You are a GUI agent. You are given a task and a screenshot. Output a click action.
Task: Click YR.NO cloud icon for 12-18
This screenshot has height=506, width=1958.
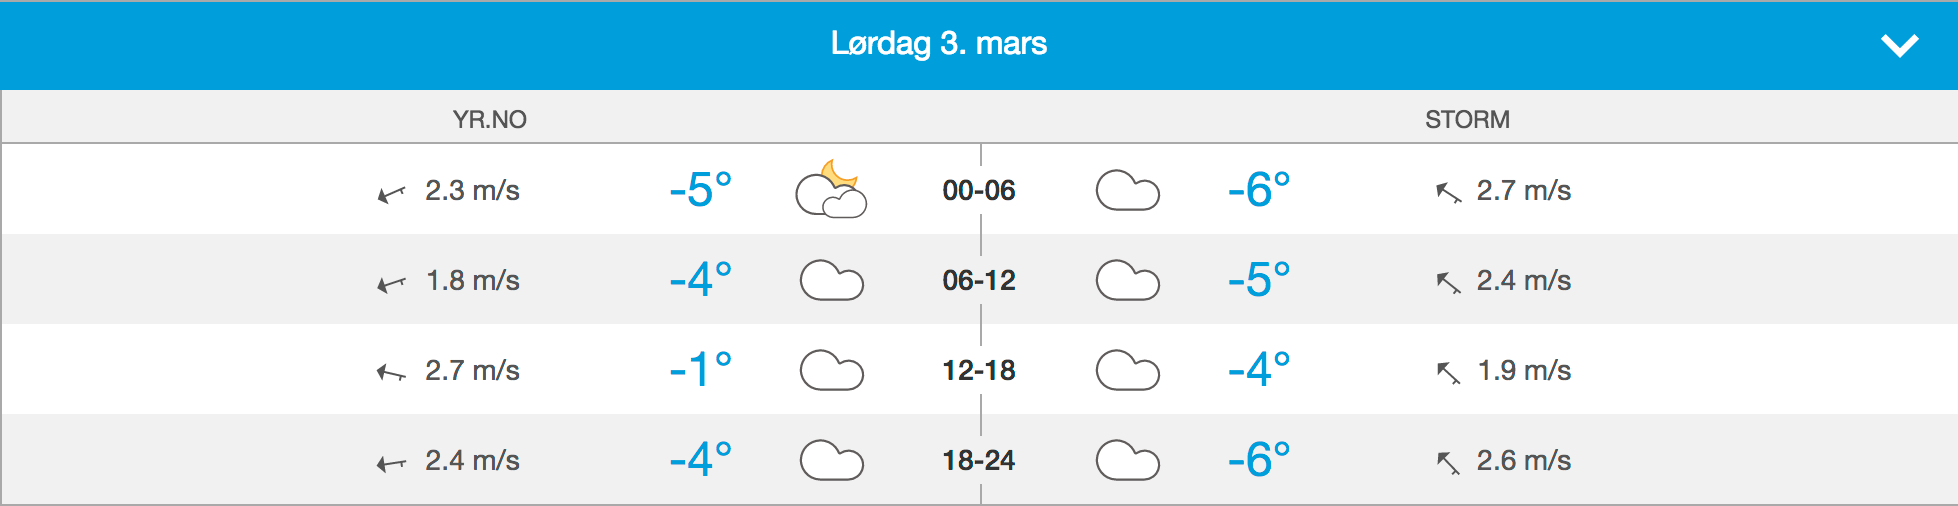(831, 371)
